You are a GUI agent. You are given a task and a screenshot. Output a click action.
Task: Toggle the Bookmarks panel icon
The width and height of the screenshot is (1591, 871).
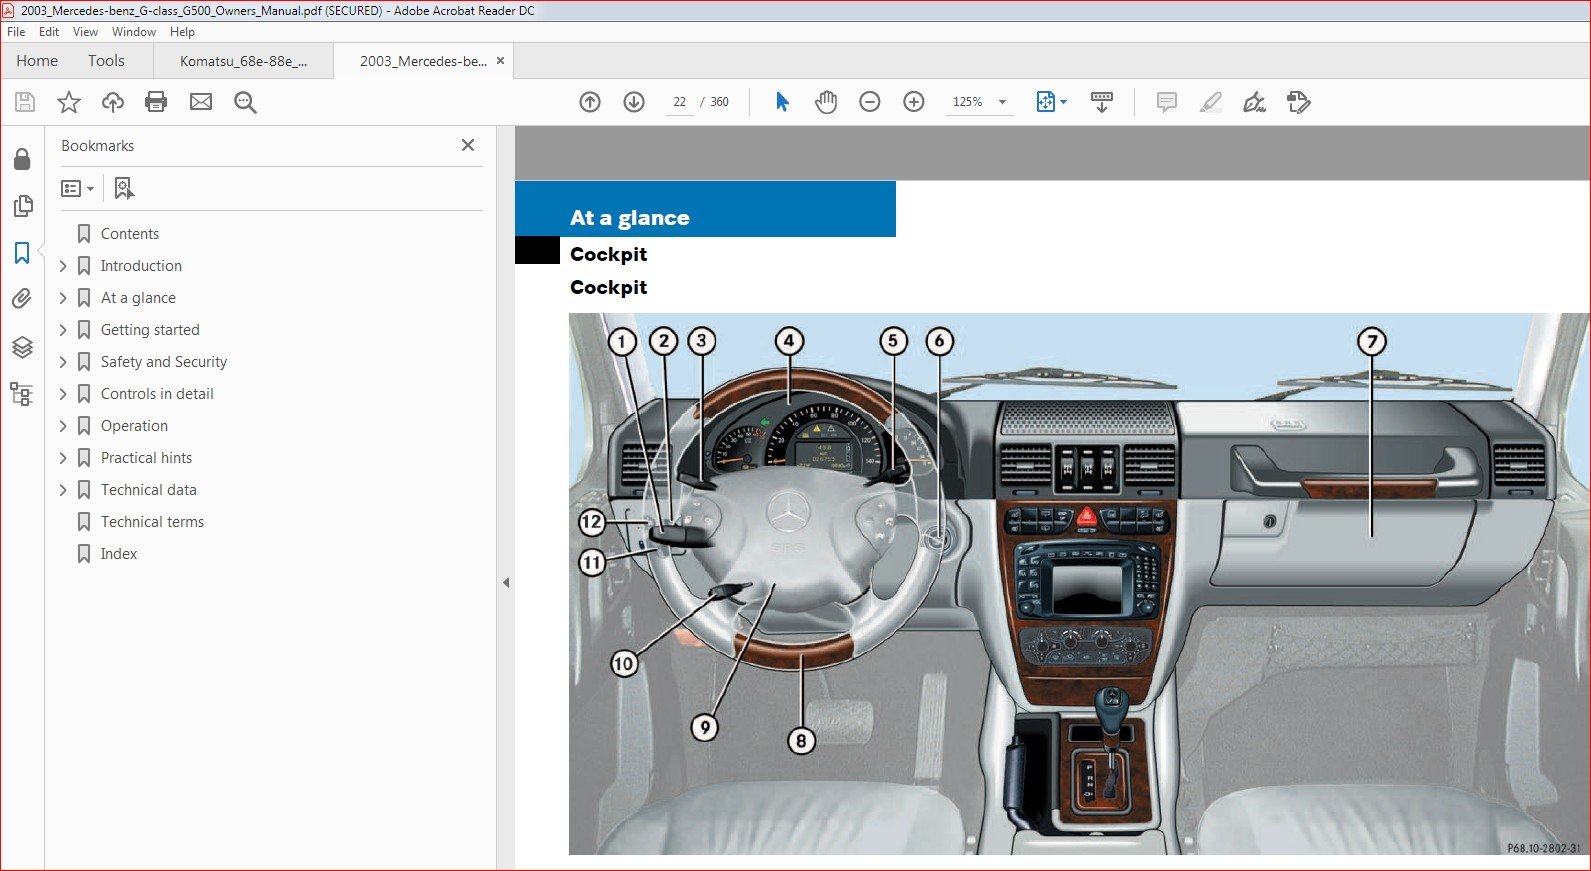[22, 253]
